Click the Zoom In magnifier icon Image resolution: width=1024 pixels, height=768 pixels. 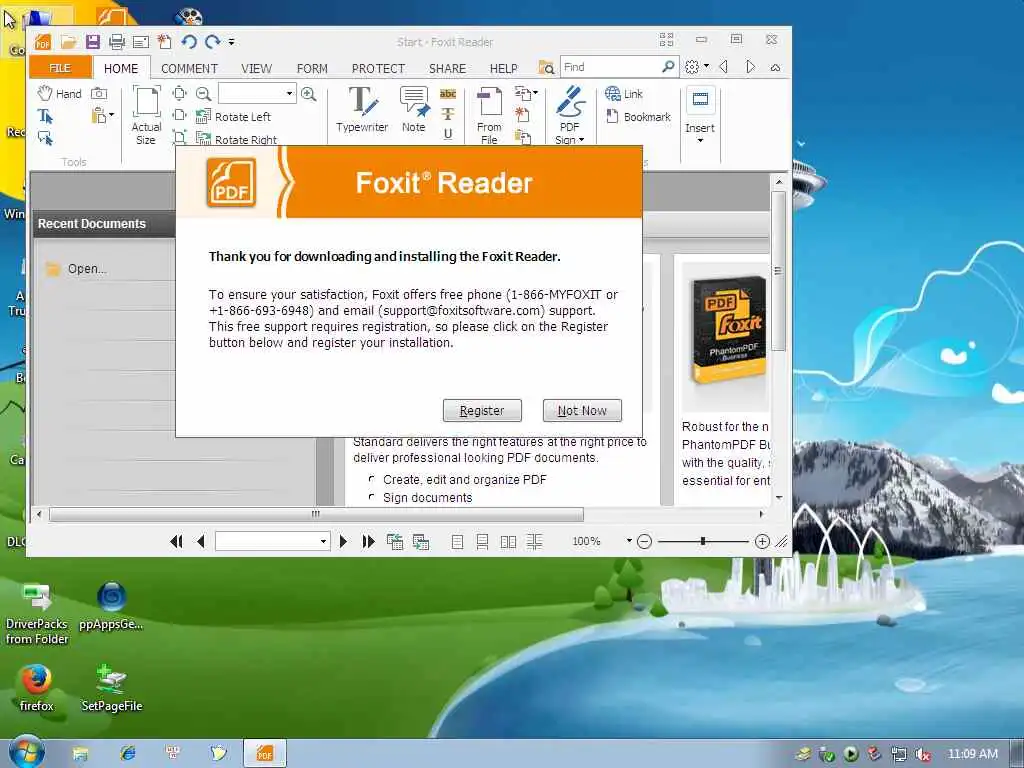[309, 93]
